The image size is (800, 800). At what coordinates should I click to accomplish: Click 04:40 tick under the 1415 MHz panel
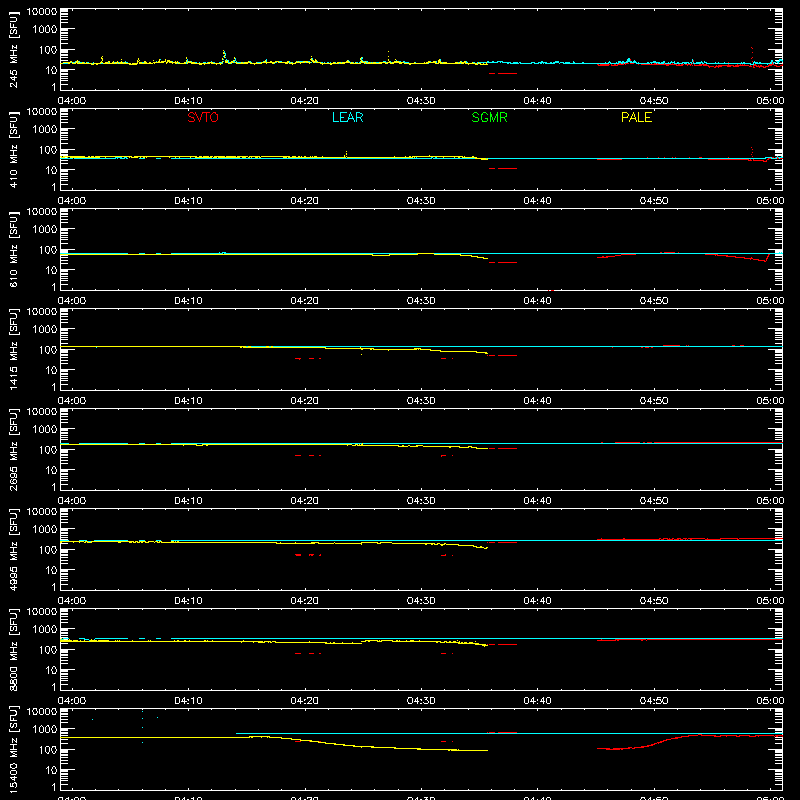537,401
